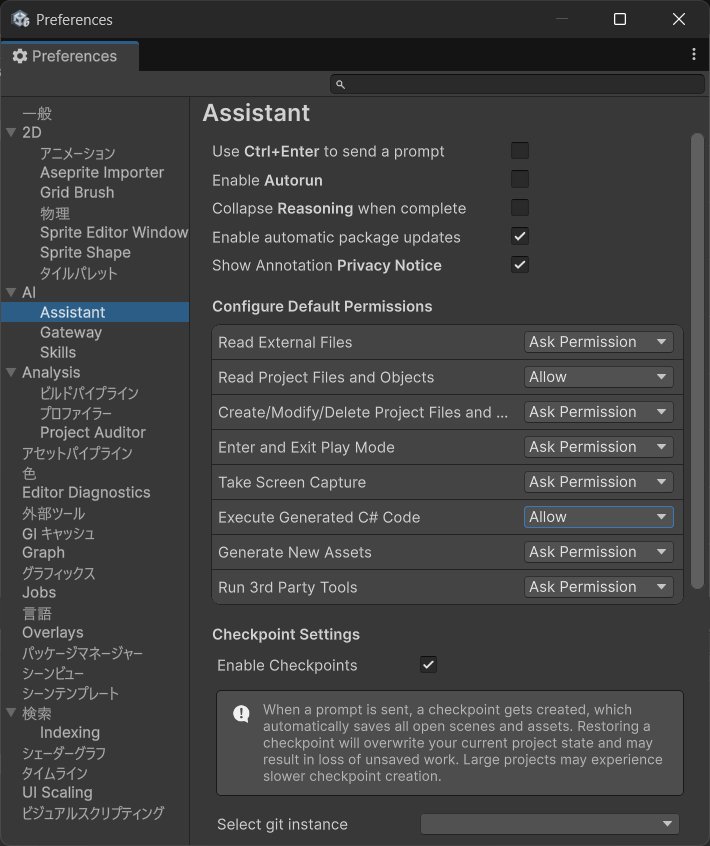Open Graph settings
The image size is (710, 846).
click(43, 553)
